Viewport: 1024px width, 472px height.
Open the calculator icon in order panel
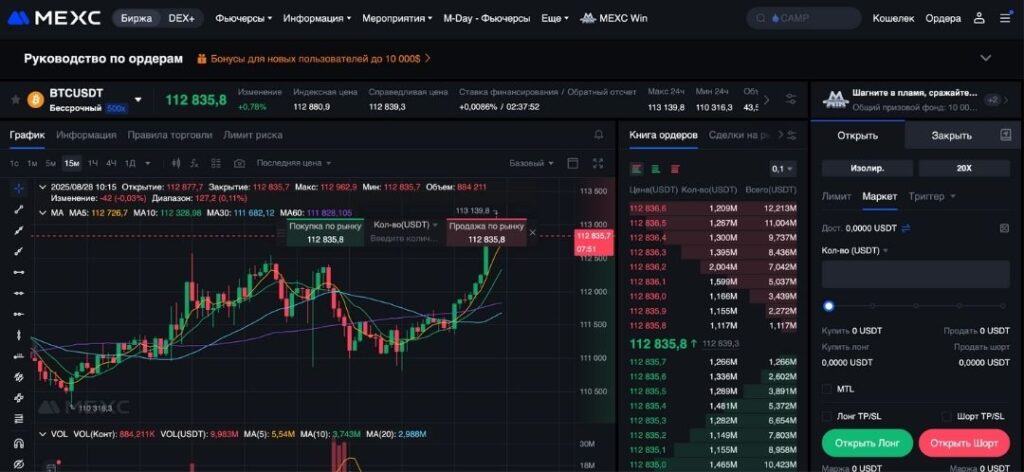pos(1005,228)
